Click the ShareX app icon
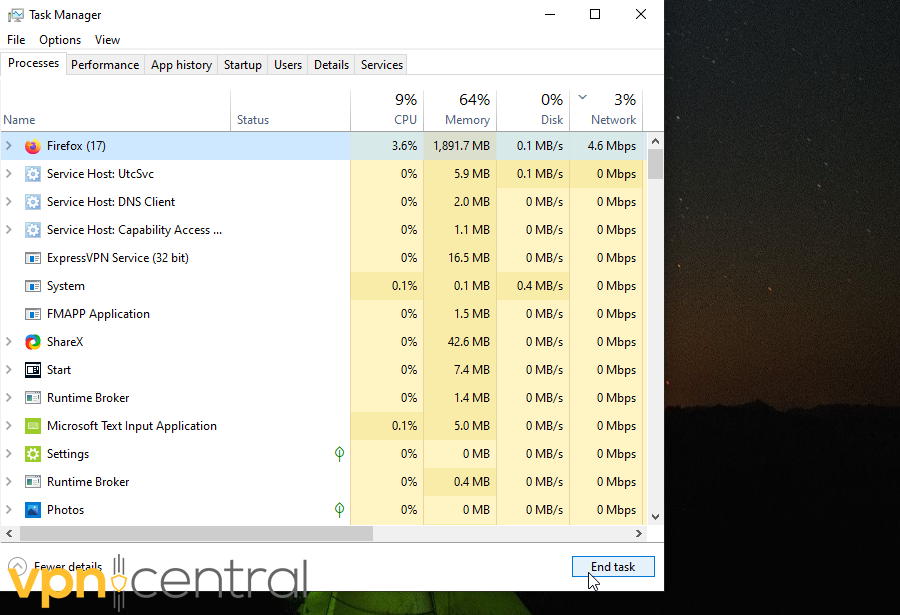The image size is (900, 615). pyautogui.click(x=33, y=342)
